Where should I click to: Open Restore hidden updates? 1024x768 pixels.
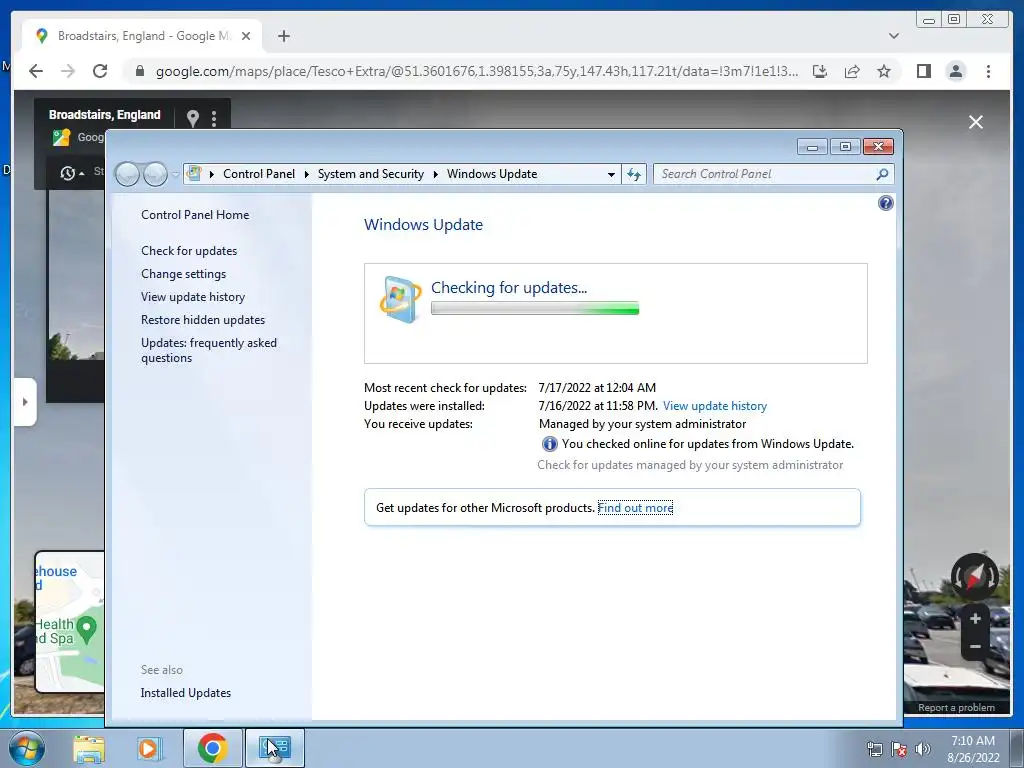[202, 319]
